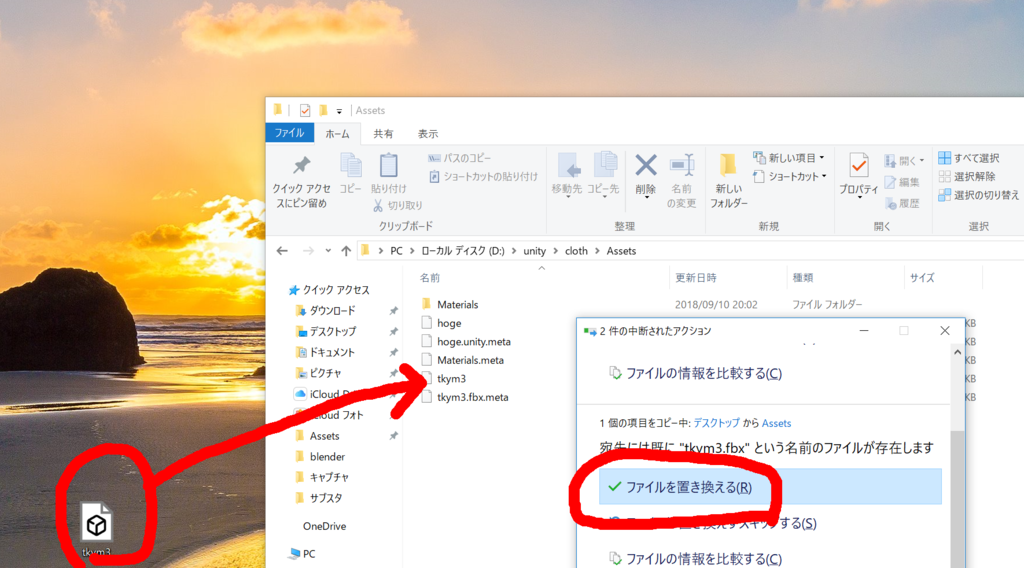This screenshot has width=1024, height=568.
Task: Choose ファイルを置き換える(R) option
Action: (770, 487)
